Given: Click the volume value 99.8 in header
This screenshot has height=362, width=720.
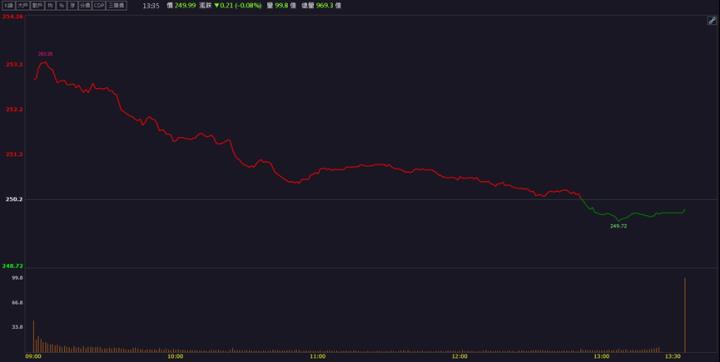Looking at the screenshot, I should [x=281, y=6].
